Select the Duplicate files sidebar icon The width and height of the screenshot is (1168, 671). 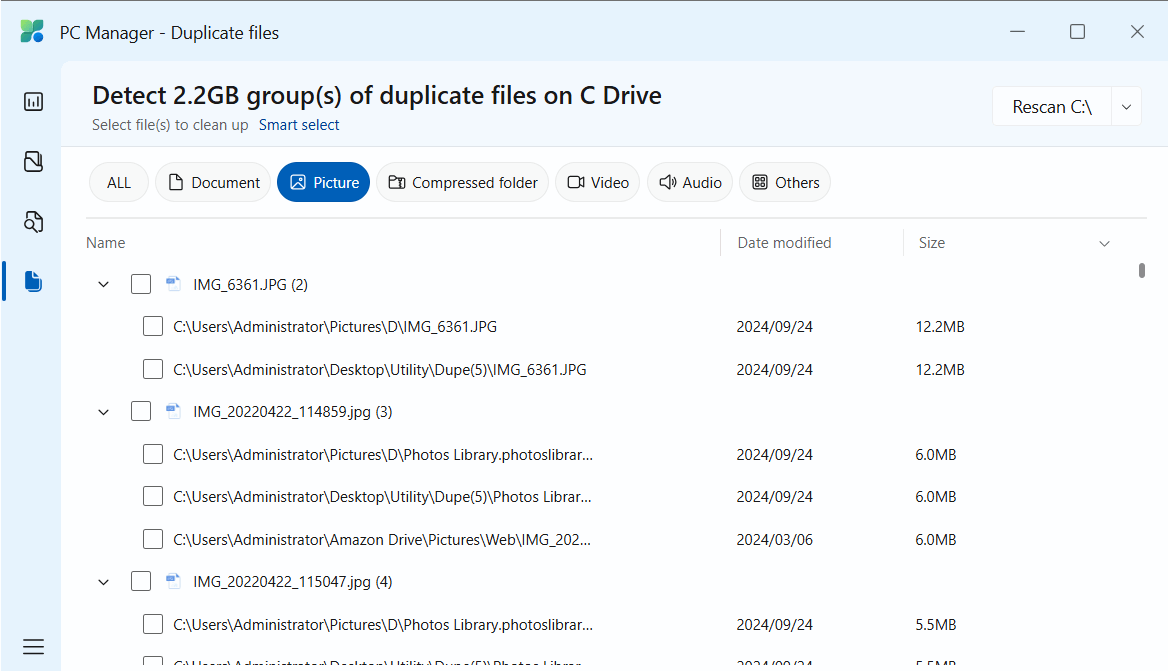(33, 281)
